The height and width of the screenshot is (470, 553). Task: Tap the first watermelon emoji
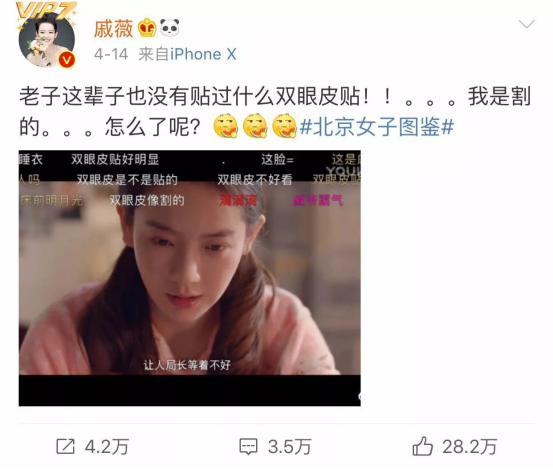pyautogui.click(x=226, y=126)
